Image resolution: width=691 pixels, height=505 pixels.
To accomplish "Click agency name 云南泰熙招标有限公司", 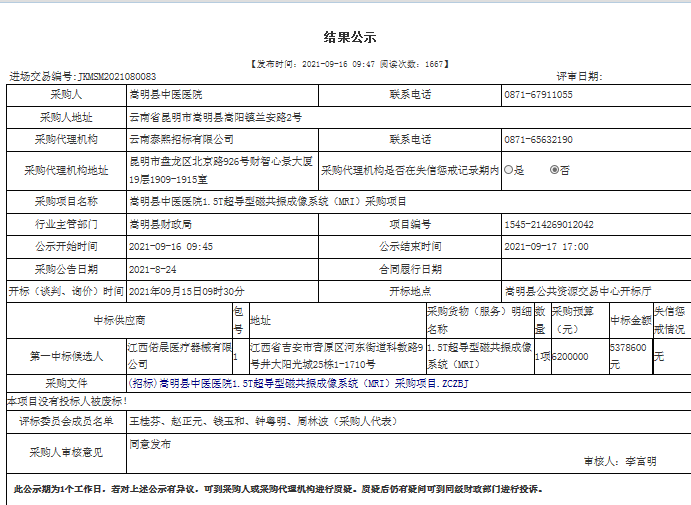I will 180,139.
